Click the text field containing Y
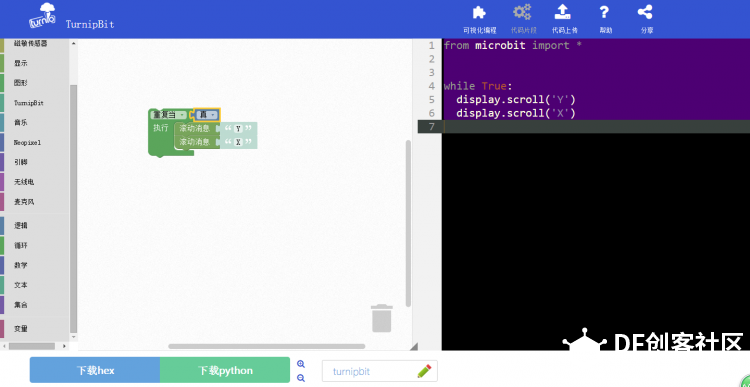 238,129
